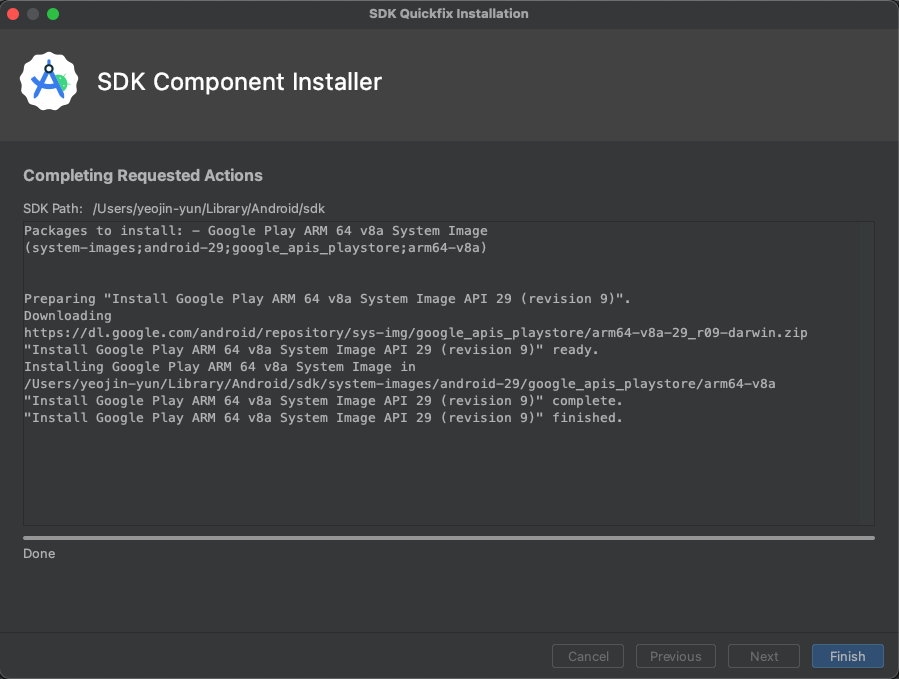Click the dl.google.com download URL line
The height and width of the screenshot is (679, 899).
(416, 333)
